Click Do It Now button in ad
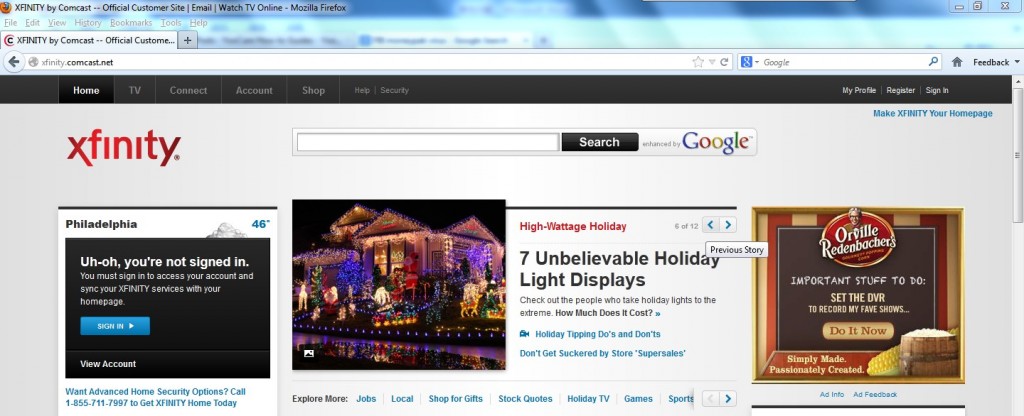The width and height of the screenshot is (1024, 416). point(858,331)
